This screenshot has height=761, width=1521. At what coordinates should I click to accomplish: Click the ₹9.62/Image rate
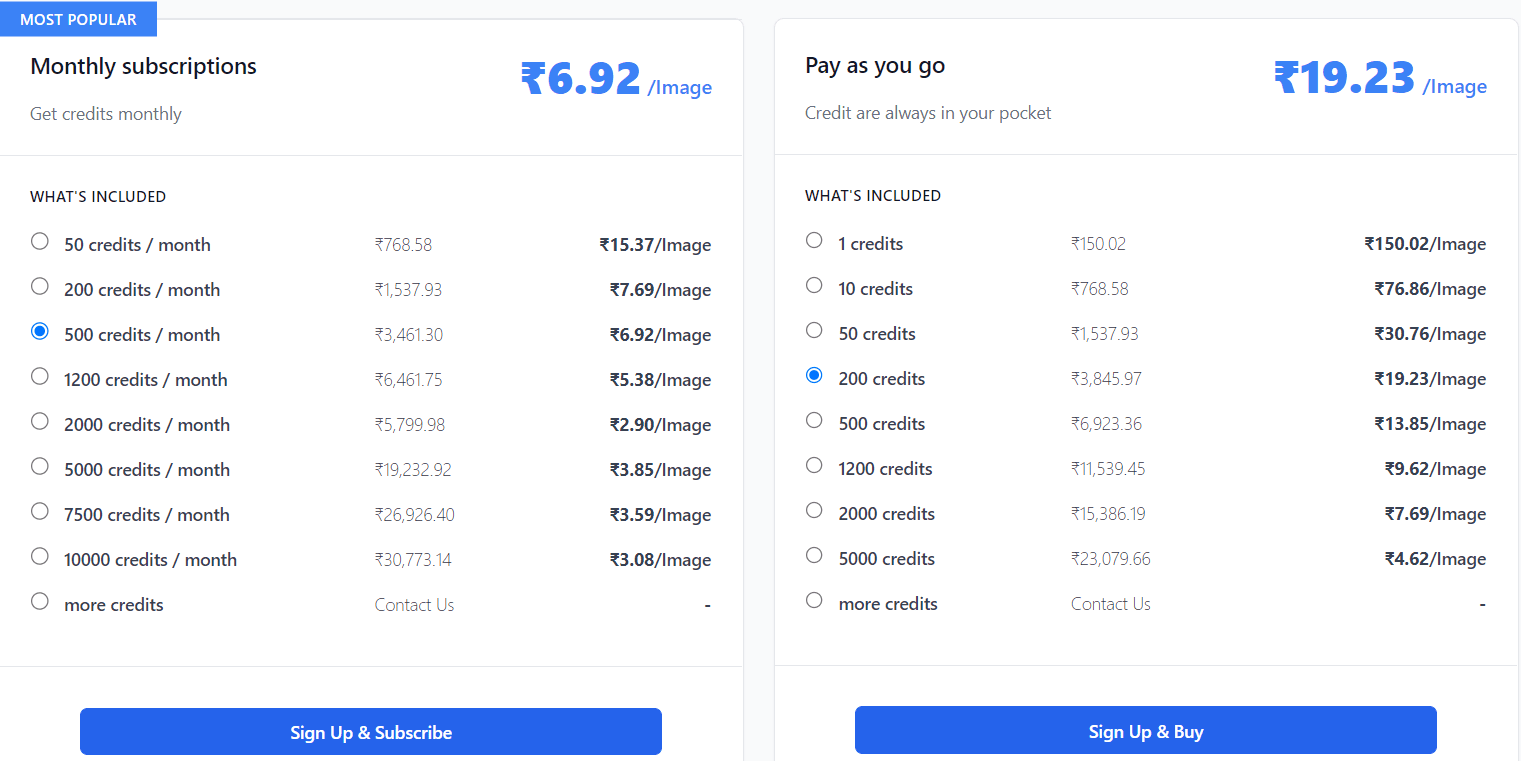pyautogui.click(x=1435, y=469)
